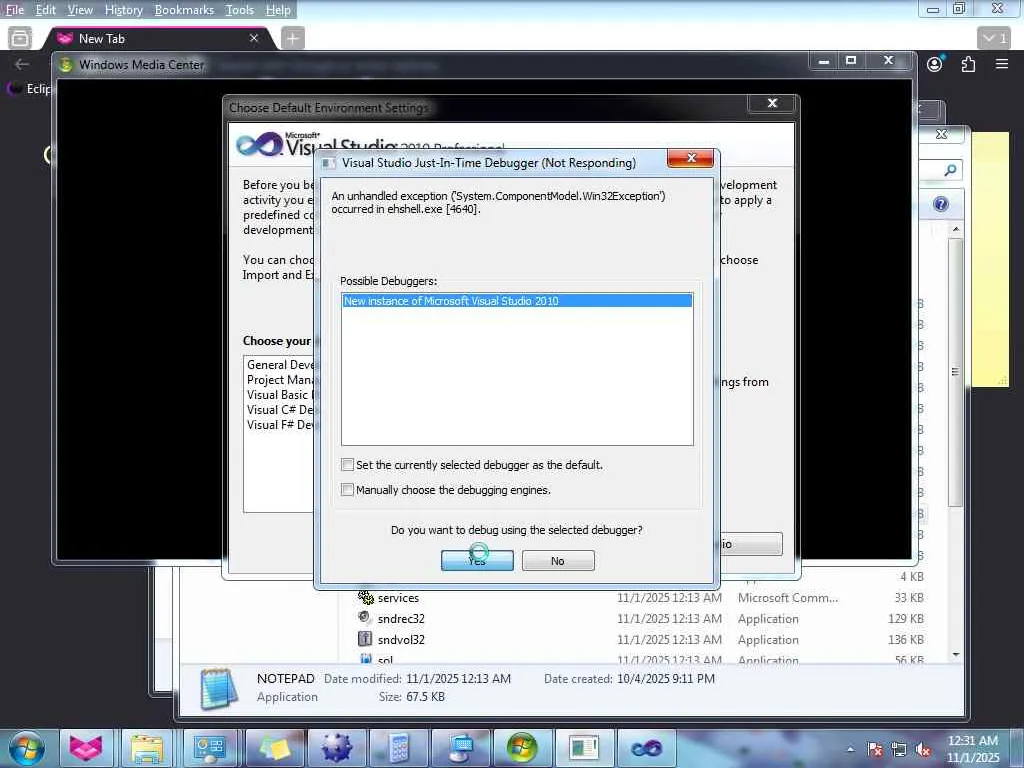1024x768 pixels.
Task: Open Control Panel taskbar icon
Action: pyautogui.click(x=209, y=748)
